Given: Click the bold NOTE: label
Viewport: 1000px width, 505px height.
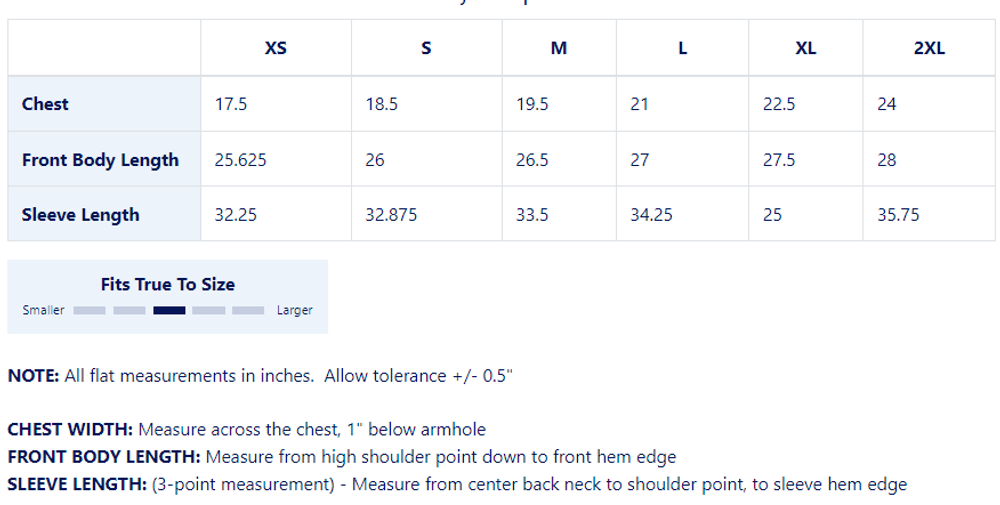Looking at the screenshot, I should (33, 376).
